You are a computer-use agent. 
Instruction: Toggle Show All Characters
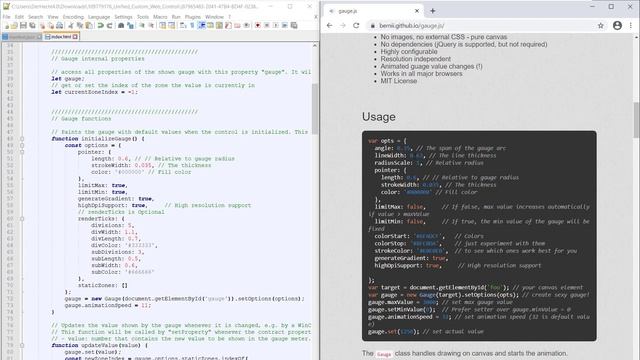(x=192, y=25)
